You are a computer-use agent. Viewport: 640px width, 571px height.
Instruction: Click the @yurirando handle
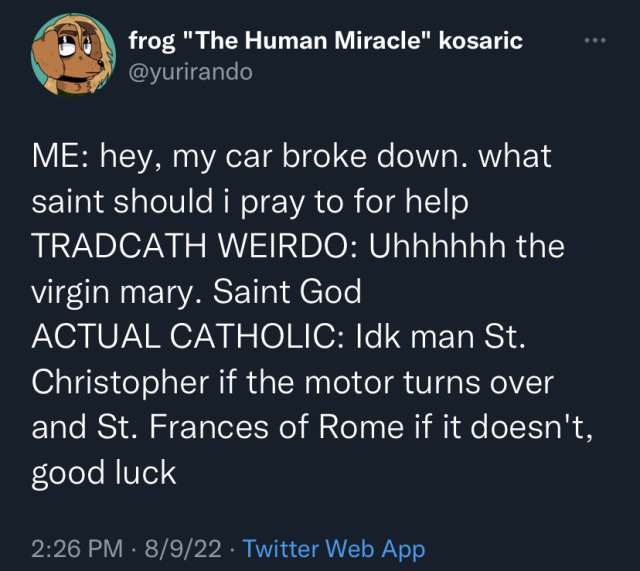[x=190, y=71]
